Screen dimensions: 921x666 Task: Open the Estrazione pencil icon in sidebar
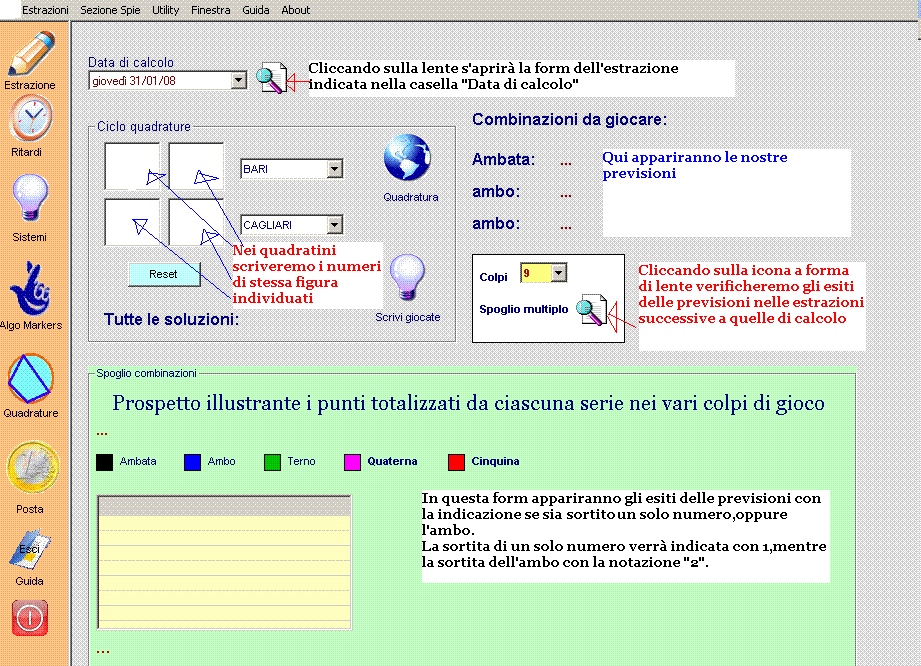tap(31, 53)
